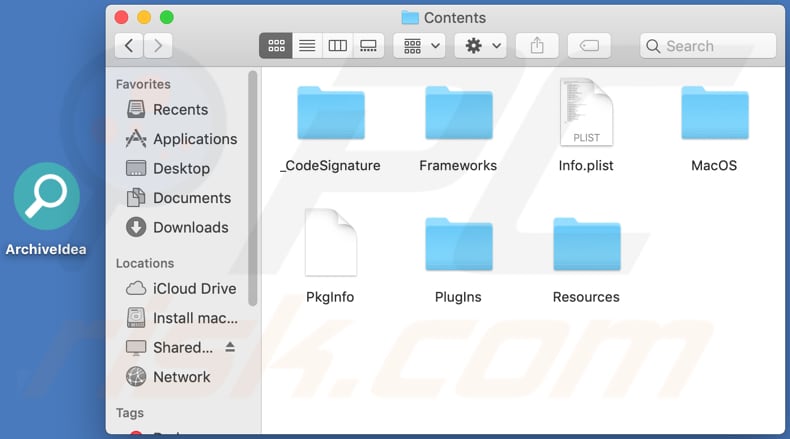Minimize the Contents window
Screen dimensions: 790x439
pos(144,18)
